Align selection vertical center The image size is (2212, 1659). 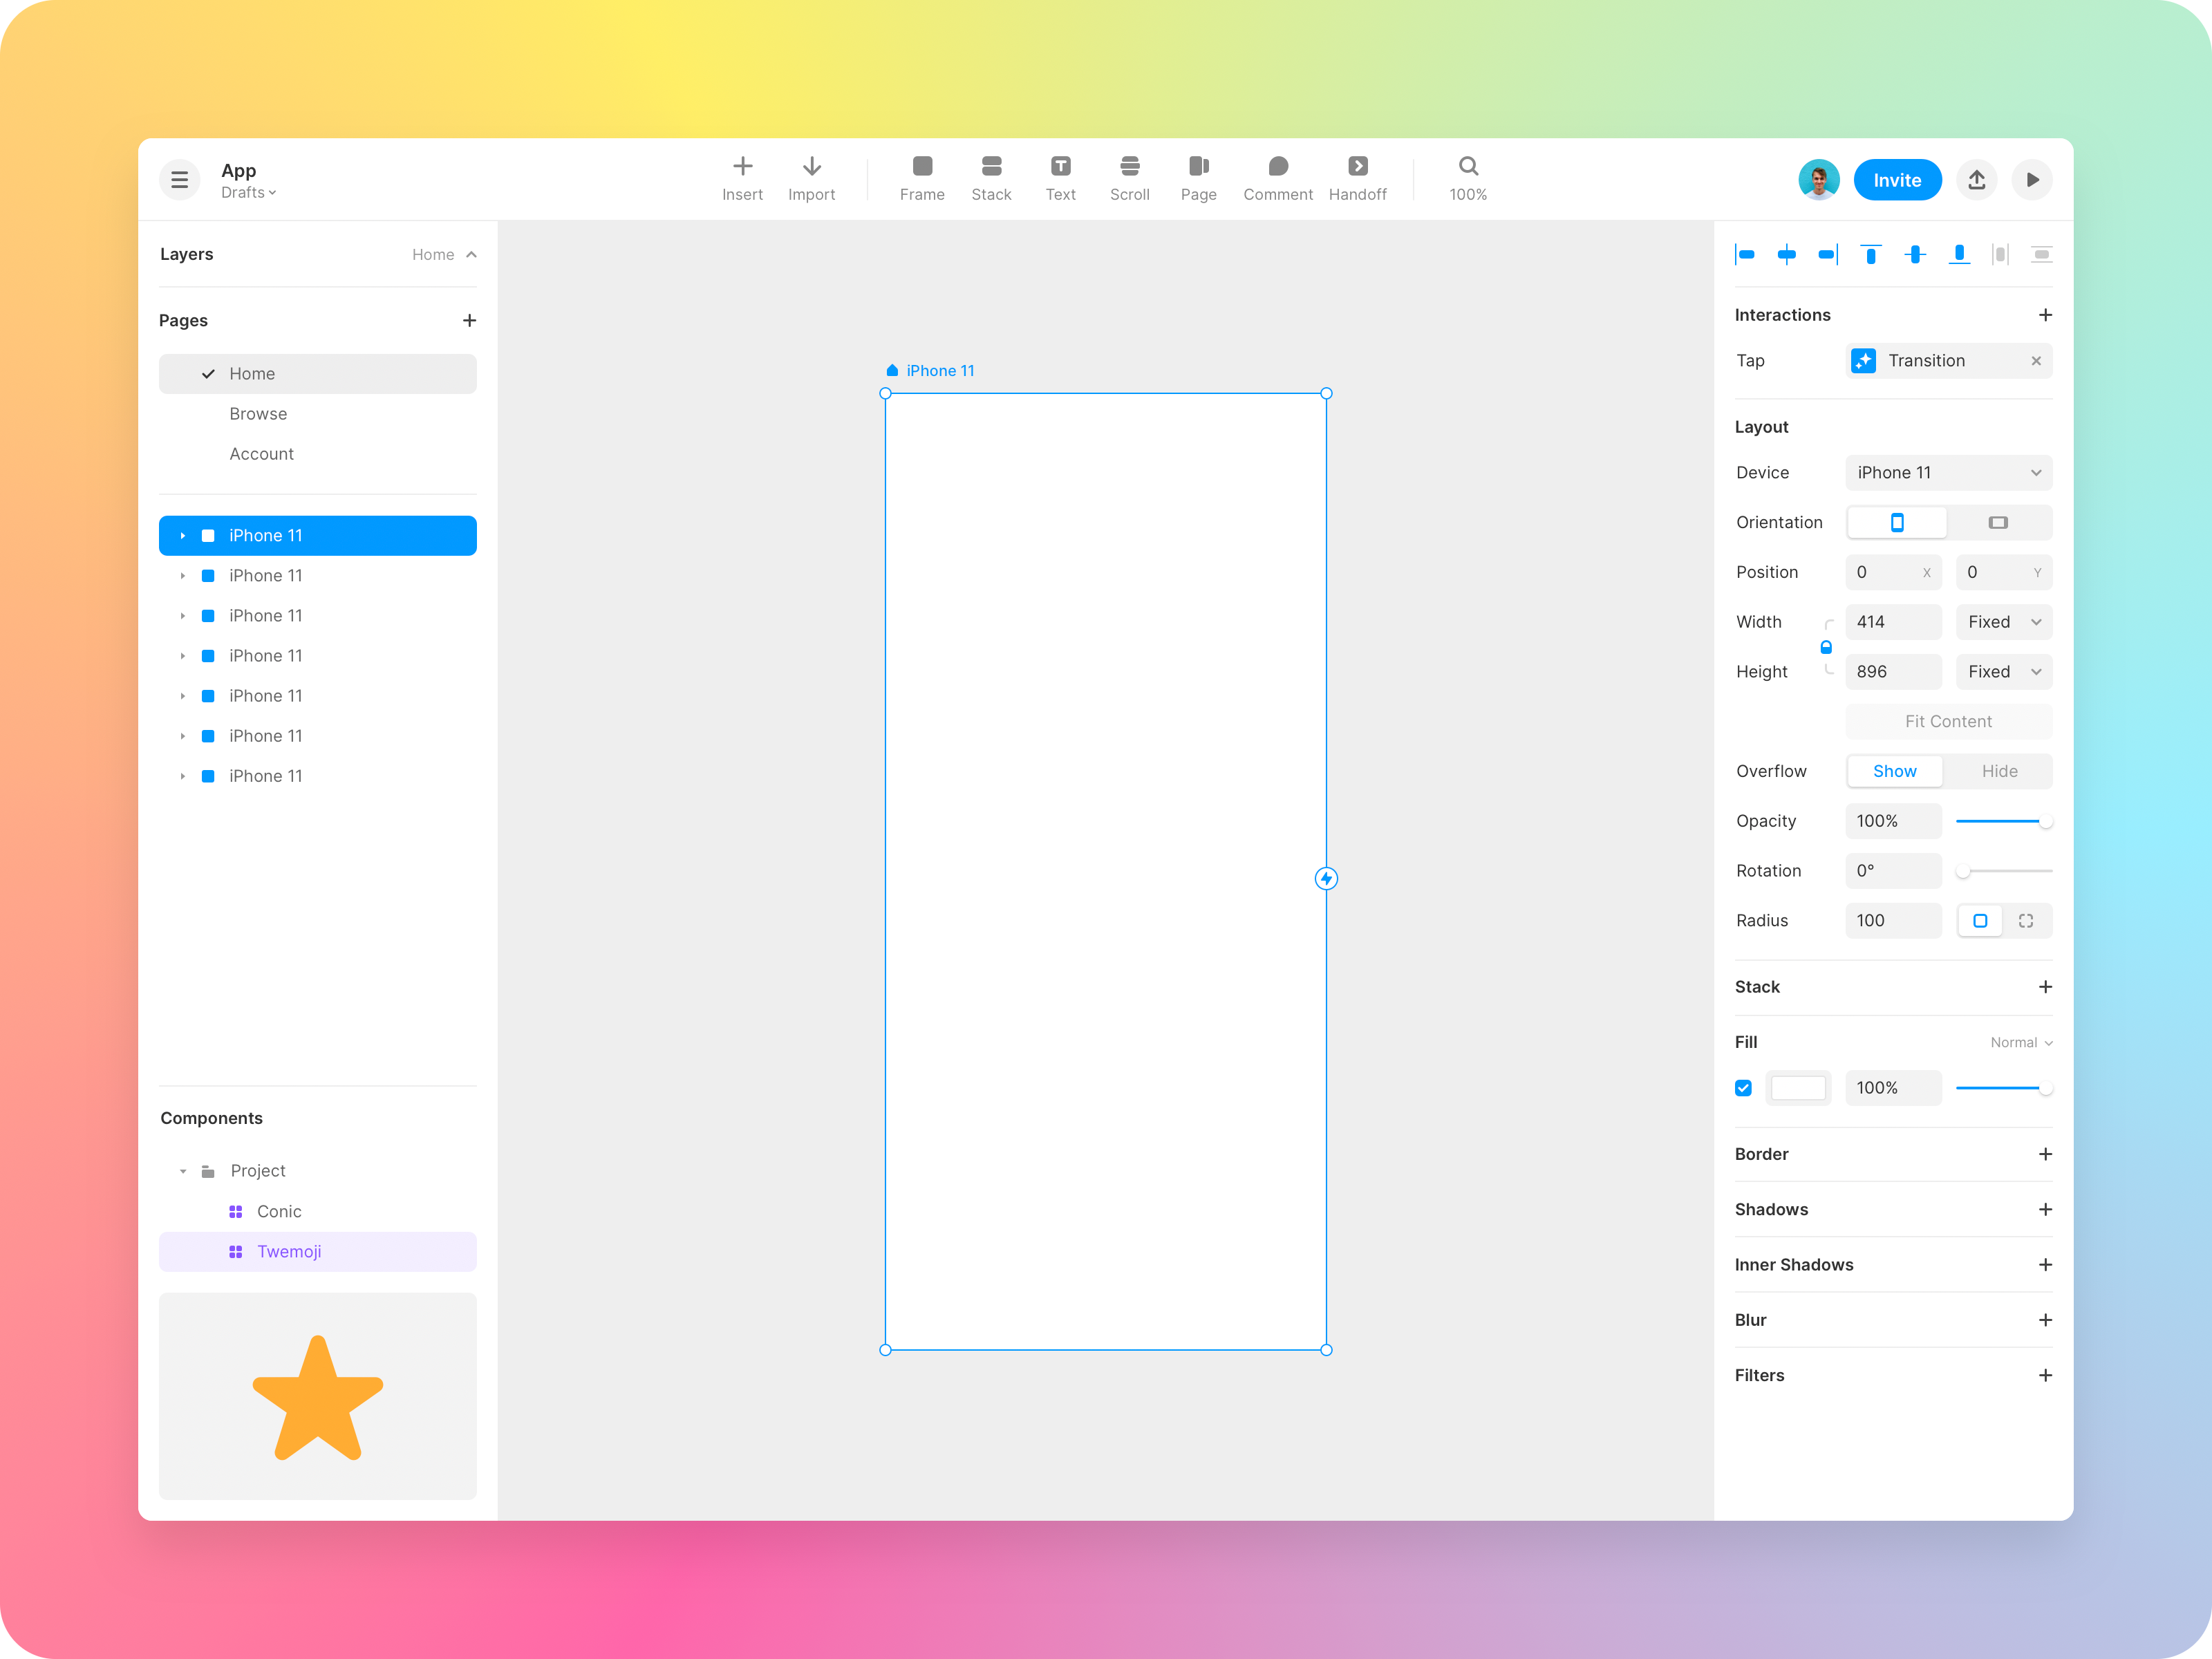pos(1914,255)
